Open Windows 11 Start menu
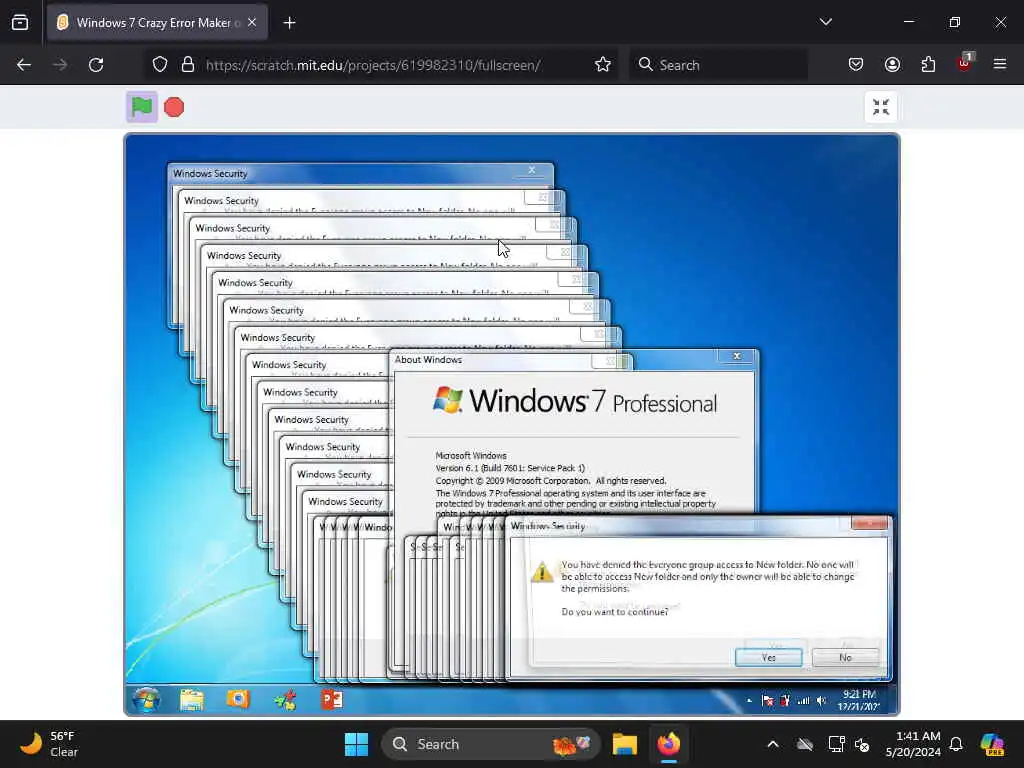Screen dimensions: 1024x768 pos(357,744)
